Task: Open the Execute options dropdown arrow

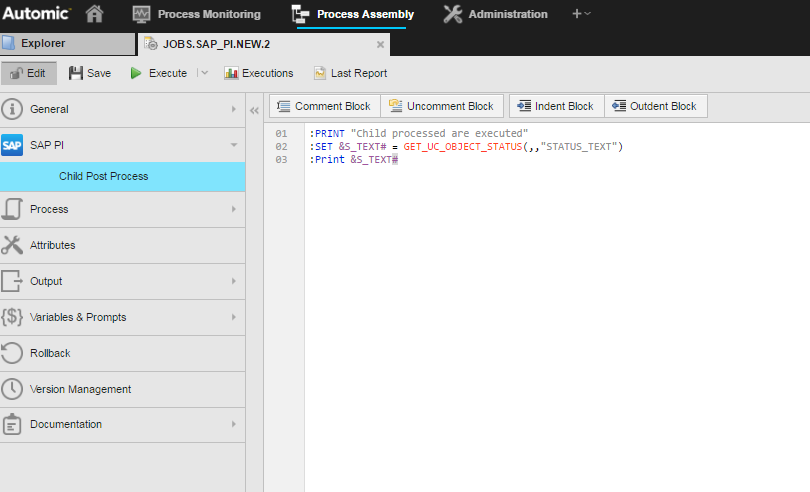Action: [x=204, y=73]
